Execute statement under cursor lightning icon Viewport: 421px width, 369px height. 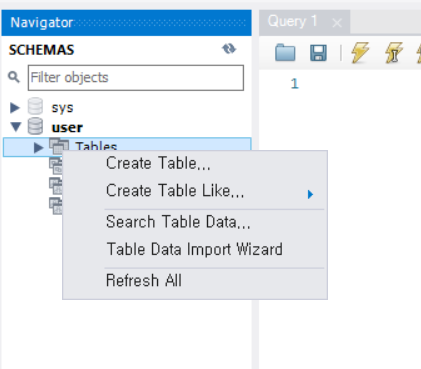click(393, 53)
